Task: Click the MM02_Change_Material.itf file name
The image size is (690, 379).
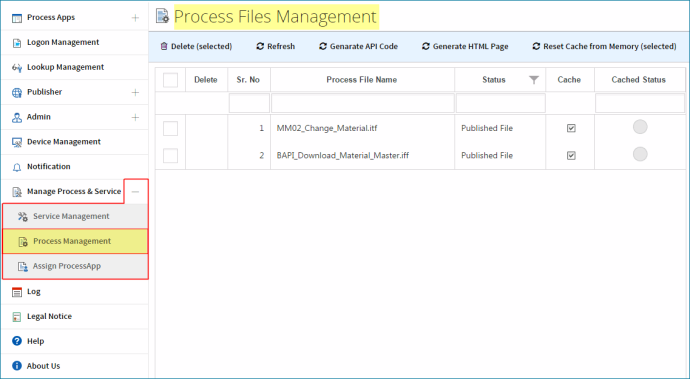Action: pos(327,128)
